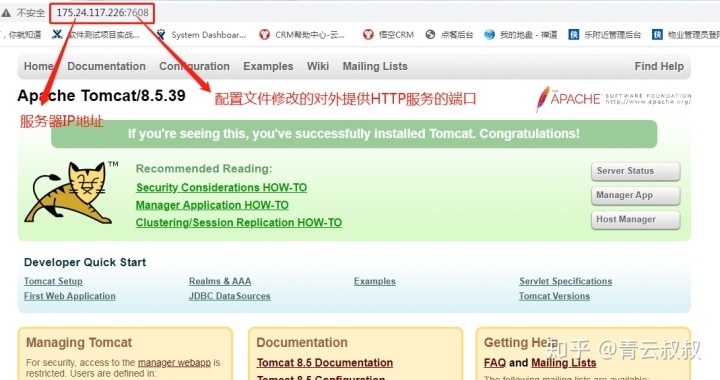This screenshot has height=380, width=720.
Task: Click the Server Status button
Action: point(636,171)
